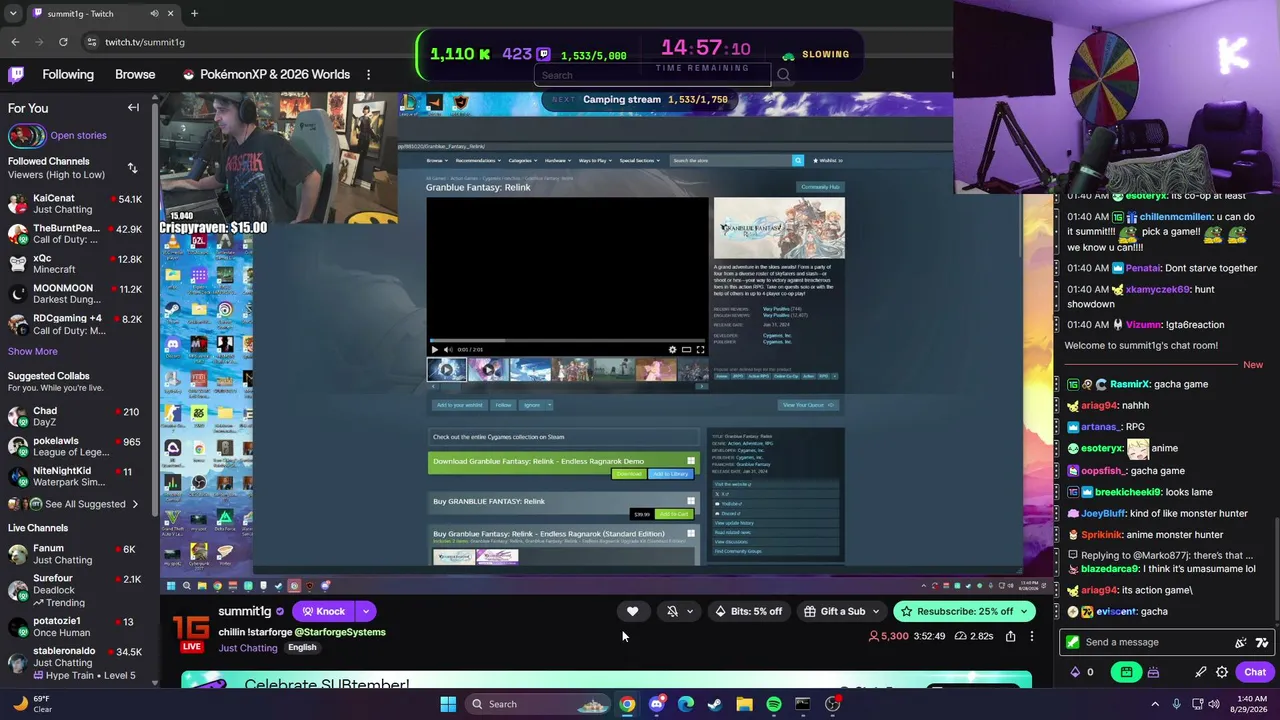Open stream more options menu
This screenshot has height=720, width=1280.
click(1031, 636)
